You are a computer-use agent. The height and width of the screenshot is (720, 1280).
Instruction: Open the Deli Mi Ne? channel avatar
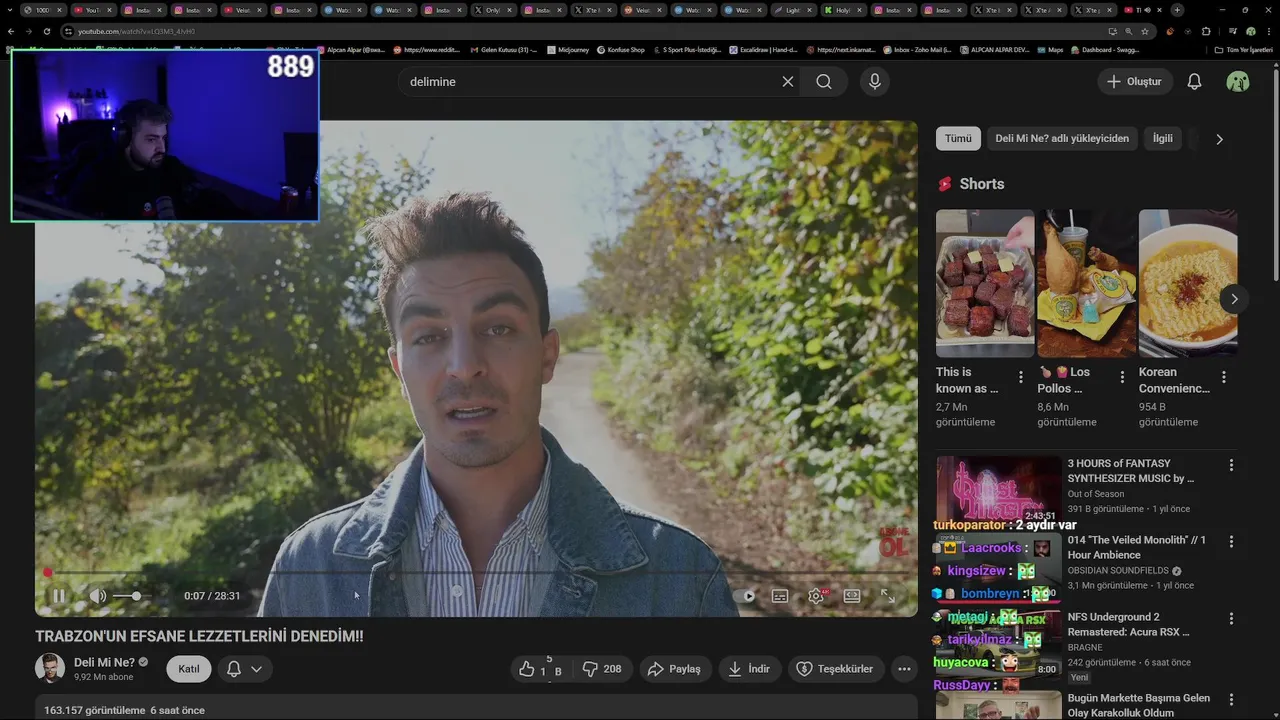pyautogui.click(x=50, y=669)
